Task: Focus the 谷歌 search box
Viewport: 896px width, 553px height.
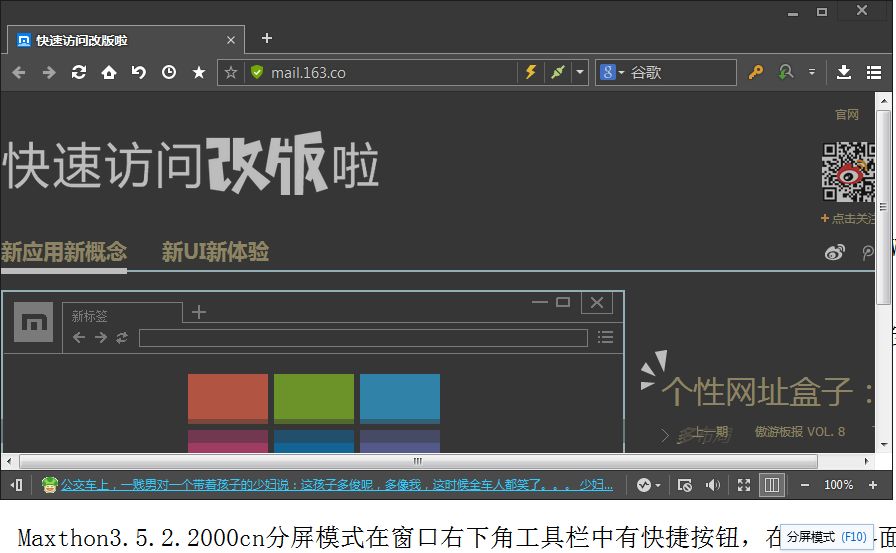Action: tap(680, 73)
